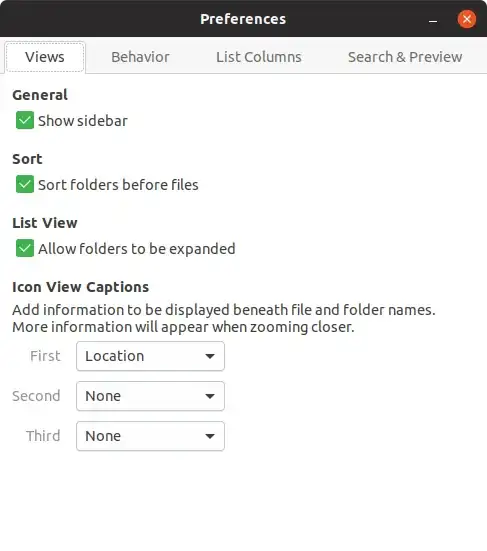Disable the Sort folders before files checkbox
487x551 pixels.
click(x=25, y=184)
